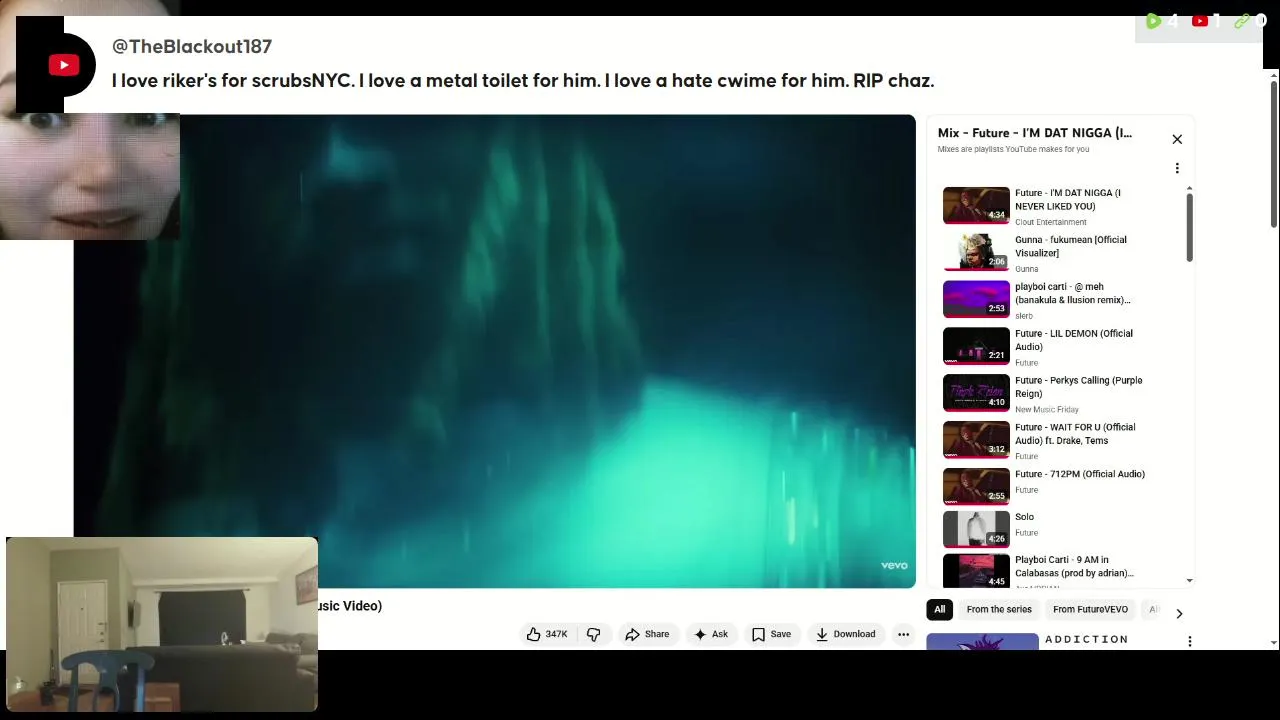Open 'Future - 712PM (Official Audio)' title
The image size is (1280, 720).
[1080, 474]
